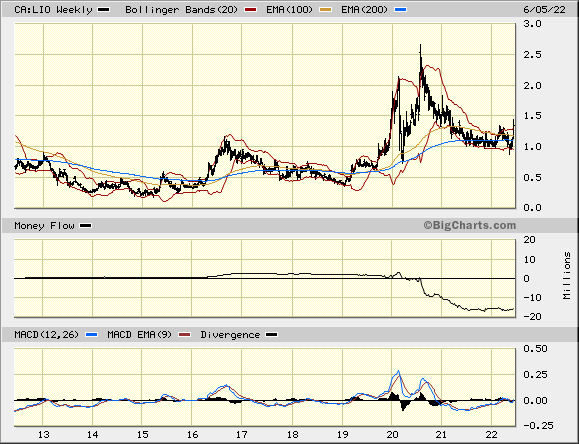Image resolution: width=579 pixels, height=444 pixels.
Task: Click the red Bollinger Bands legend swatch
Action: pos(251,10)
